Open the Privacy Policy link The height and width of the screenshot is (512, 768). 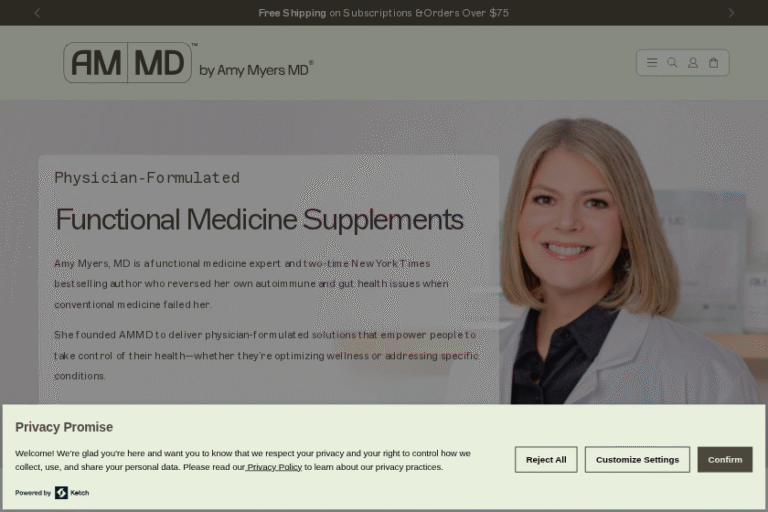point(274,467)
